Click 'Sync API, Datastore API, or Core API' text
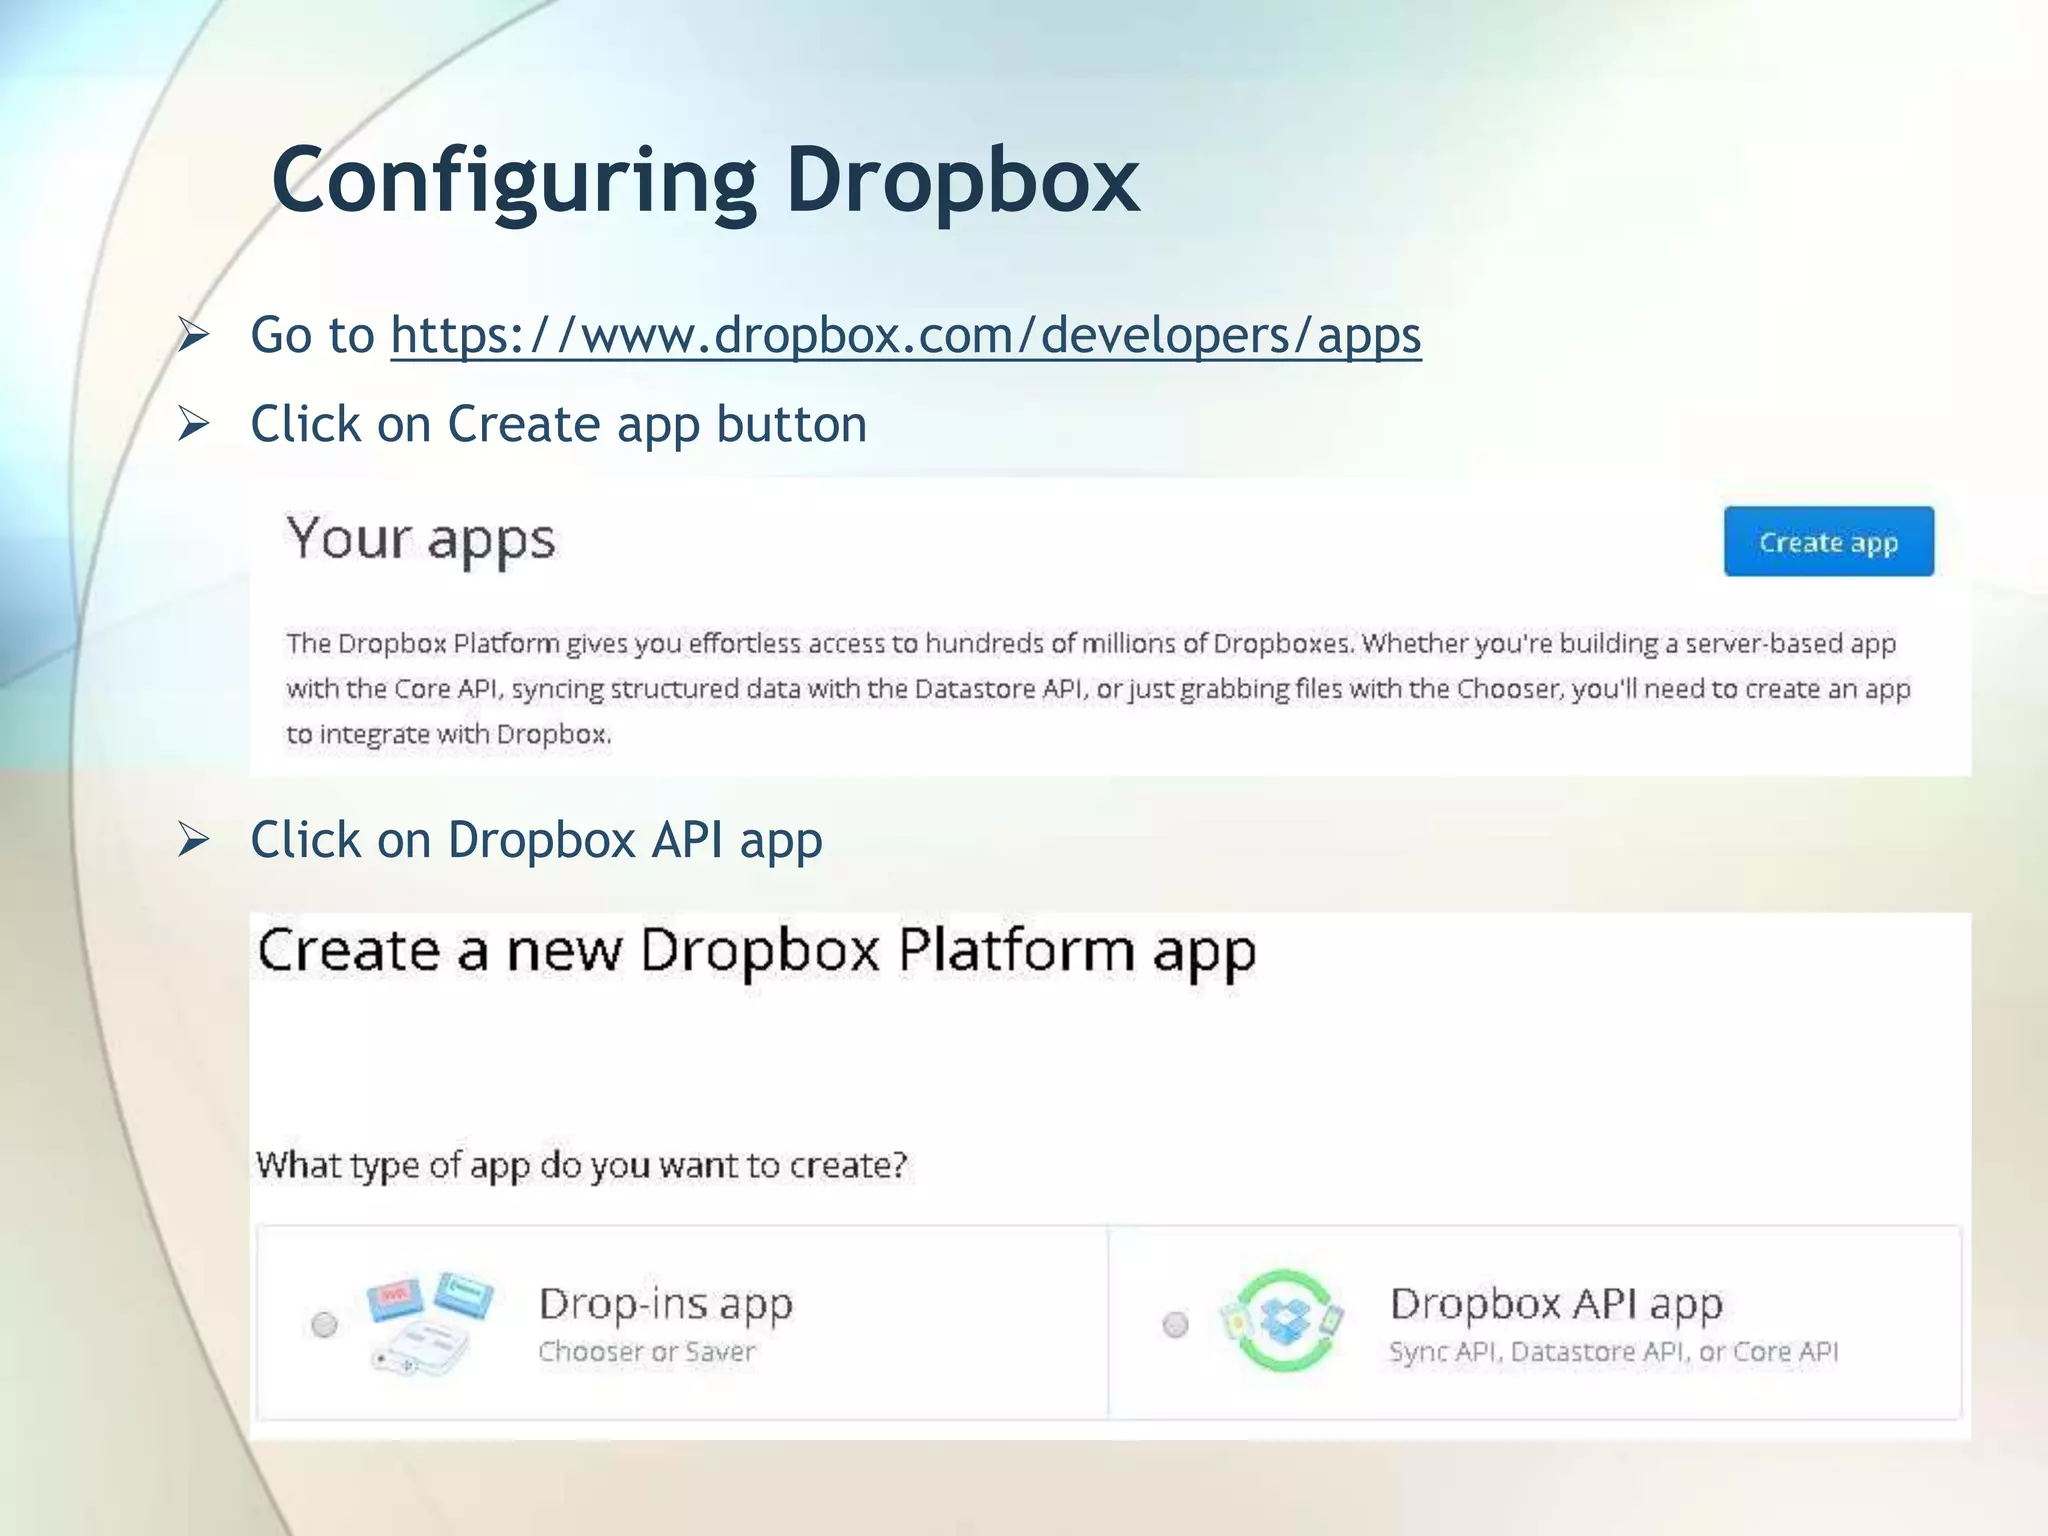The image size is (2048, 1536). pos(1614,1352)
